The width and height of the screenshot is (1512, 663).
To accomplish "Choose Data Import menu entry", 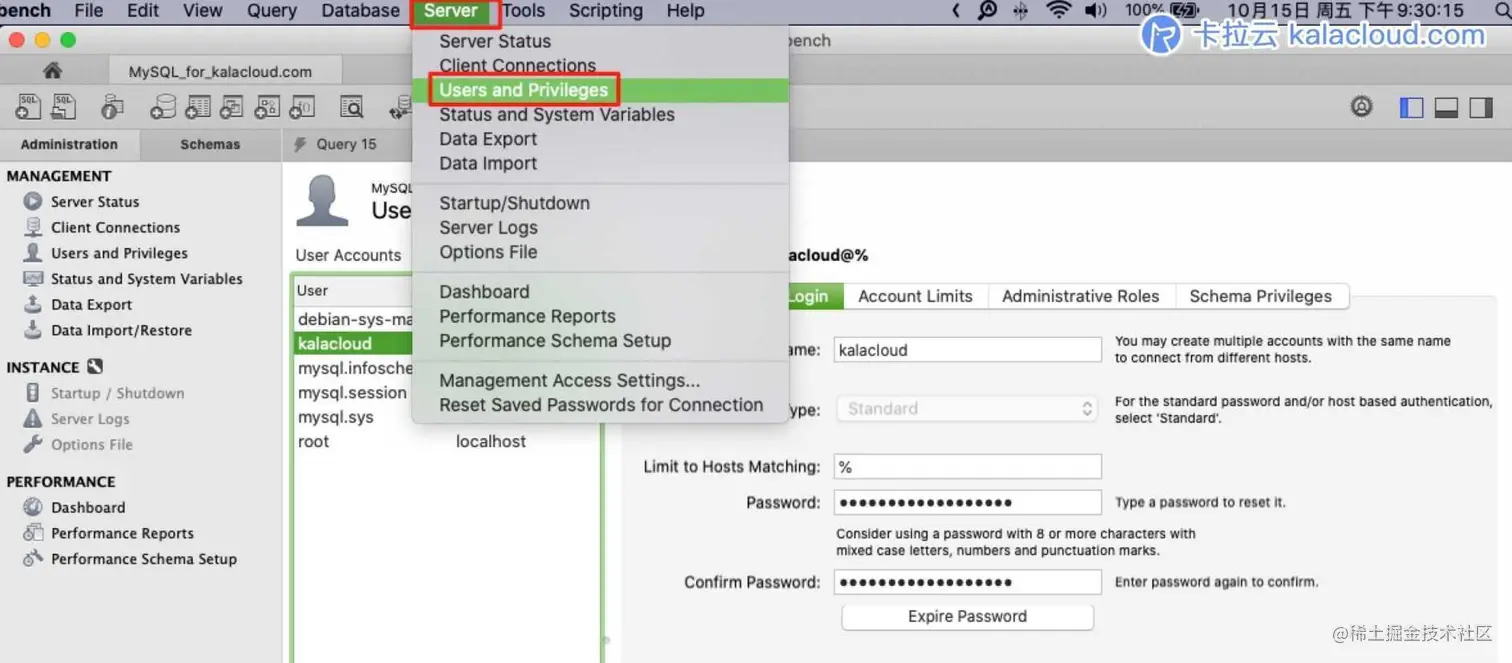I will coord(600,163).
